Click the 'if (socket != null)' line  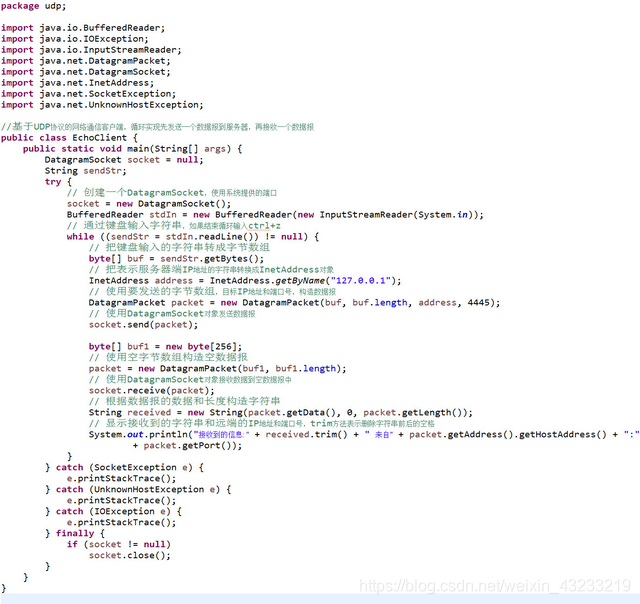point(119,545)
